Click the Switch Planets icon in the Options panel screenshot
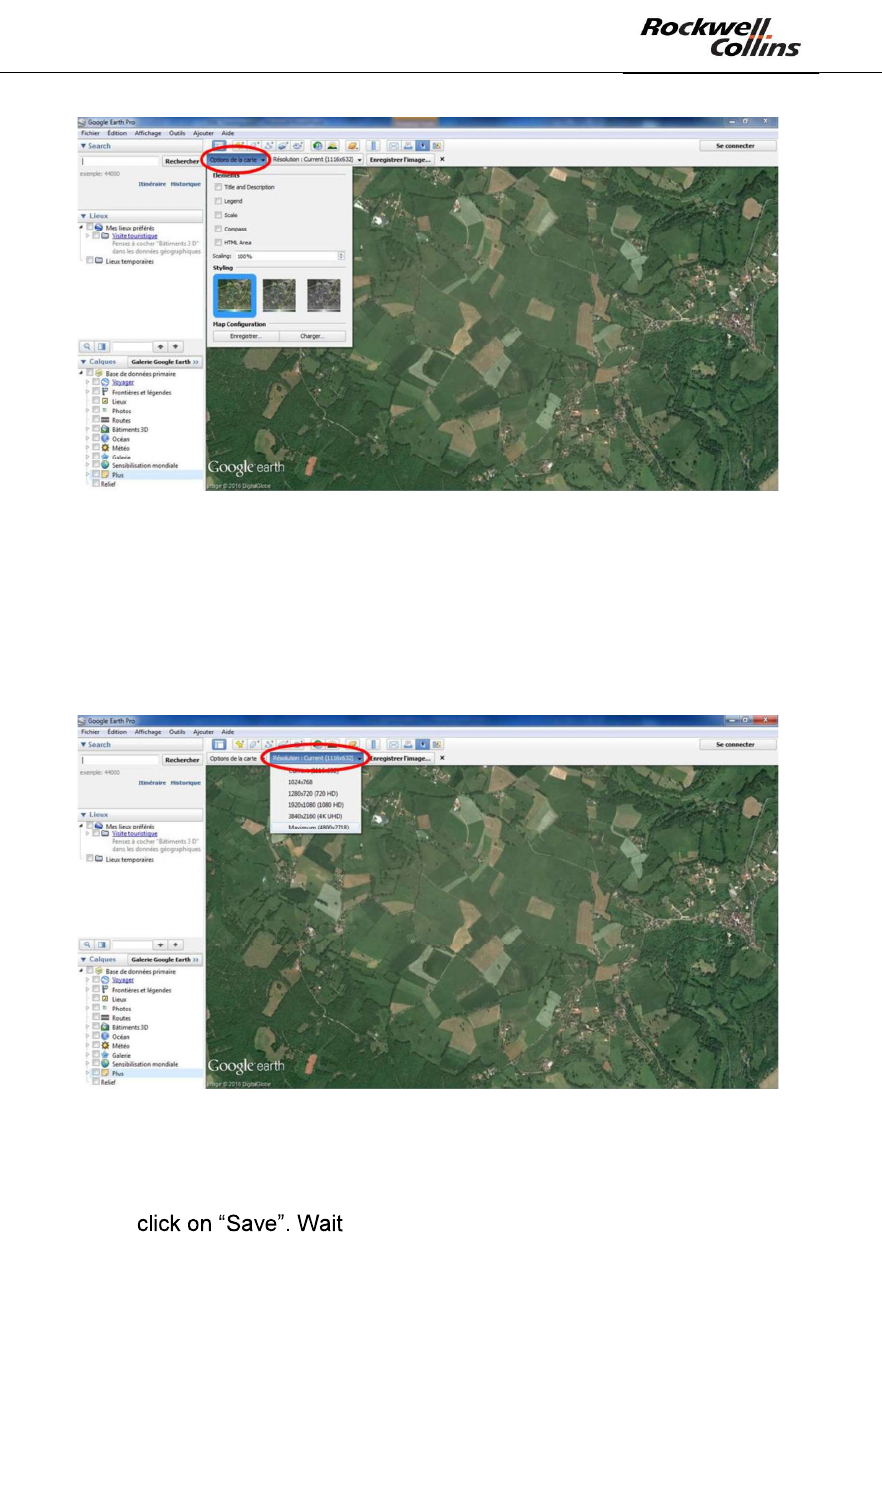Screen dimensions: 882x1502 [352, 145]
